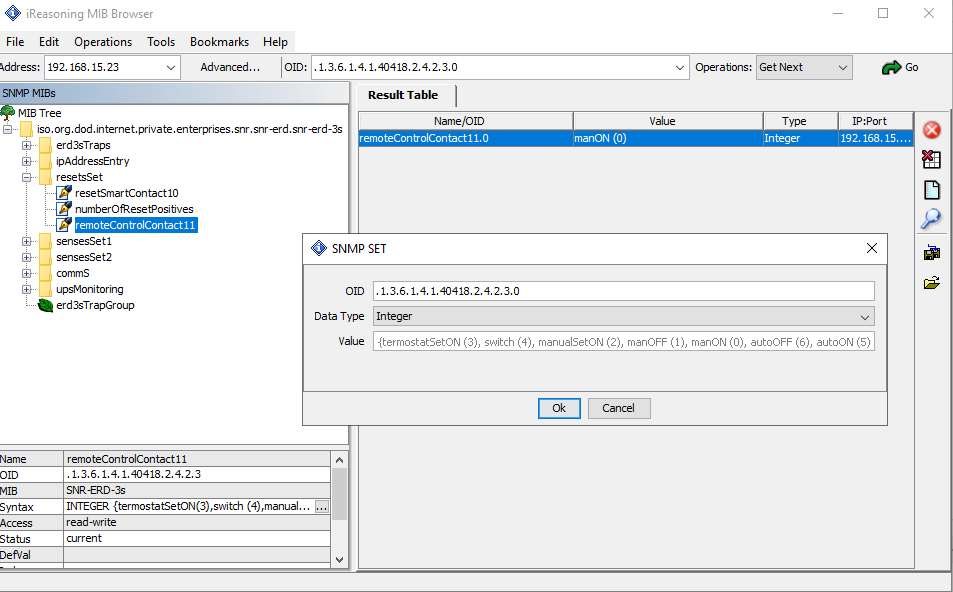Click the Advanced... button
The height and width of the screenshot is (592, 953).
click(230, 67)
